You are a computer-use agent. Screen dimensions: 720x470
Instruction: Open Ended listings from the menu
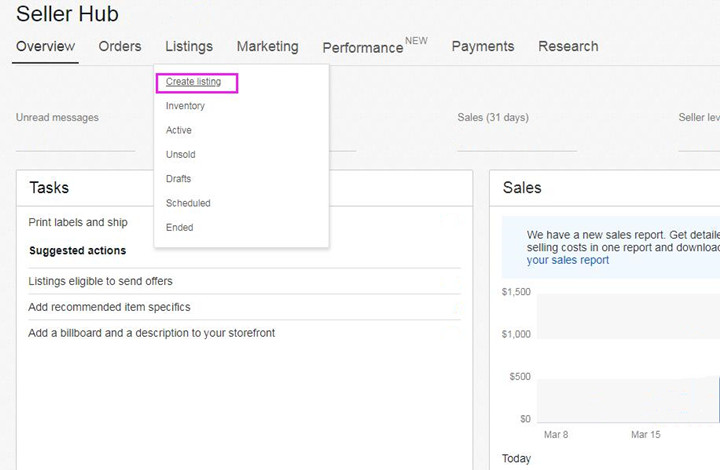pyautogui.click(x=179, y=227)
